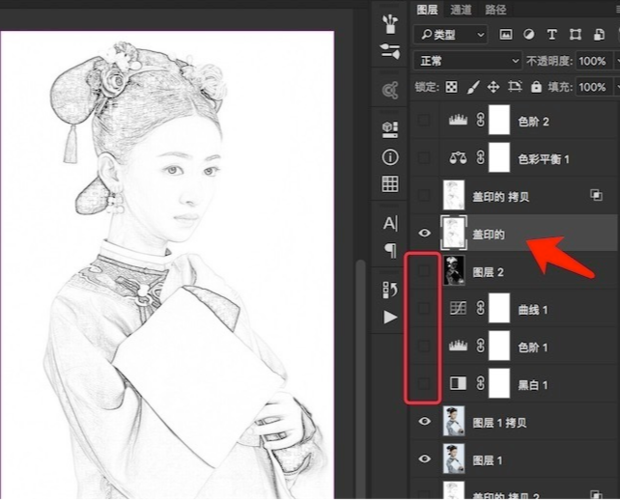Screen dimensions: 620x500
Task: Open the Paragraph panel icon
Action: 391,250
